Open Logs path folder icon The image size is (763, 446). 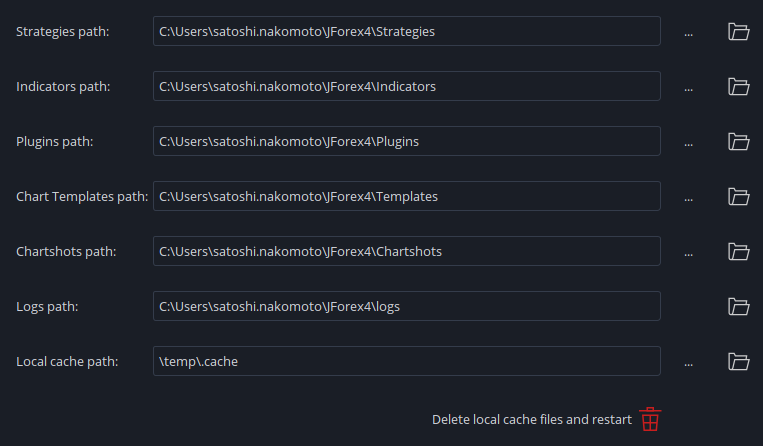click(x=738, y=307)
